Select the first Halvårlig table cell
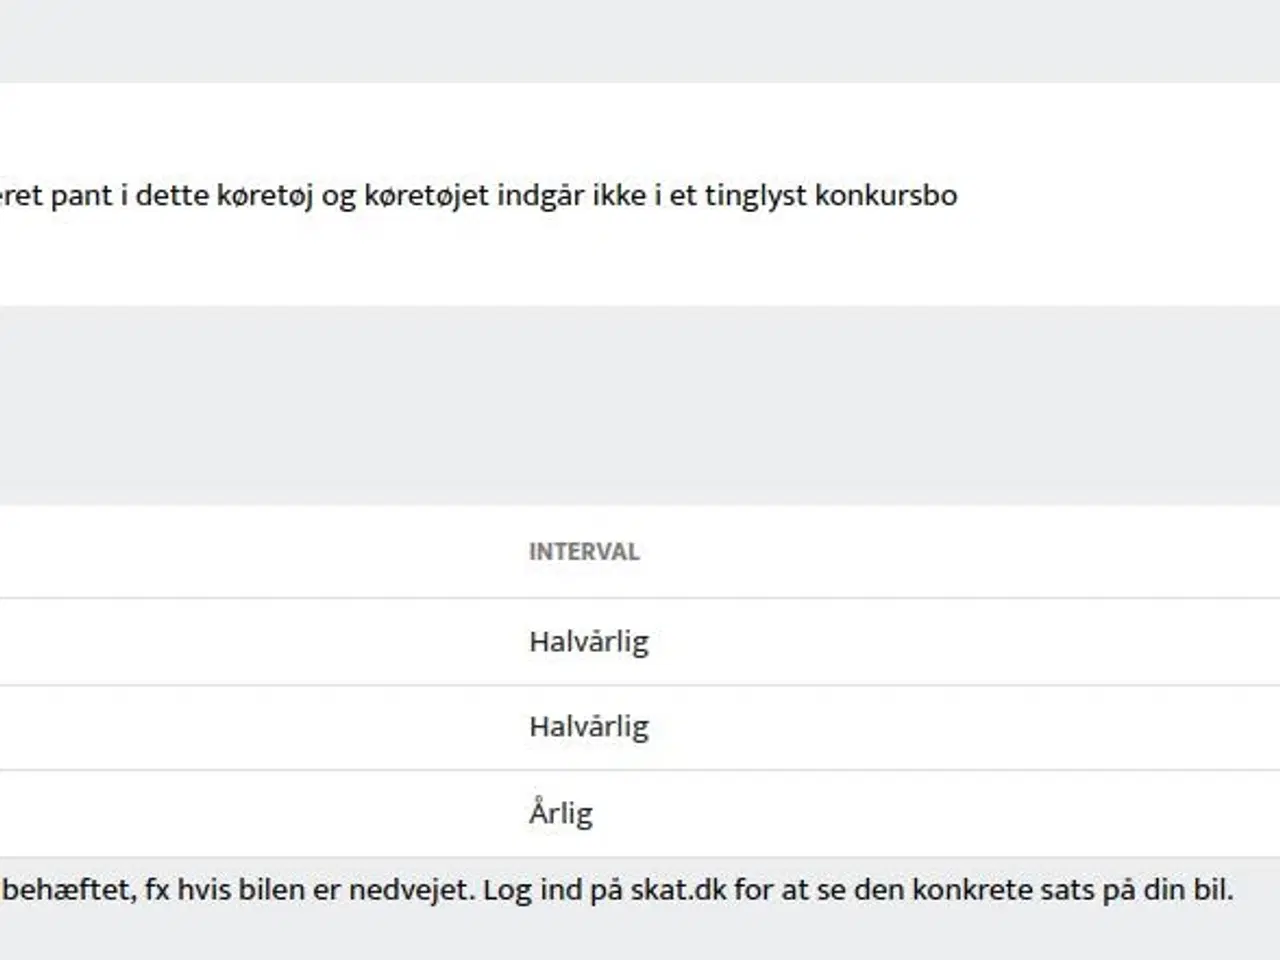Viewport: 1280px width, 960px height. point(589,641)
